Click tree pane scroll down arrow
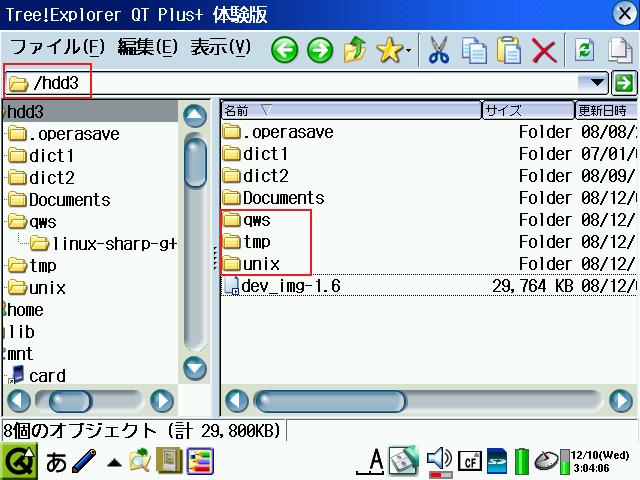The image size is (640, 480). click(x=195, y=369)
